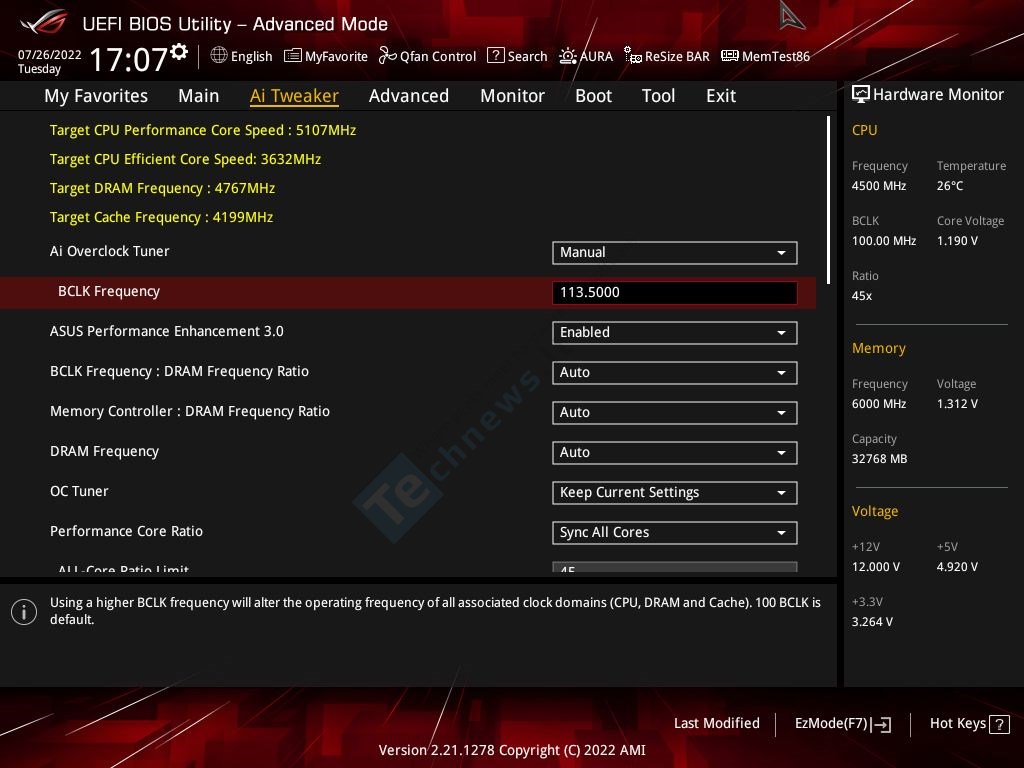Click the 4500 MHz CPU frequency value
This screenshot has height=768, width=1024.
tap(879, 185)
